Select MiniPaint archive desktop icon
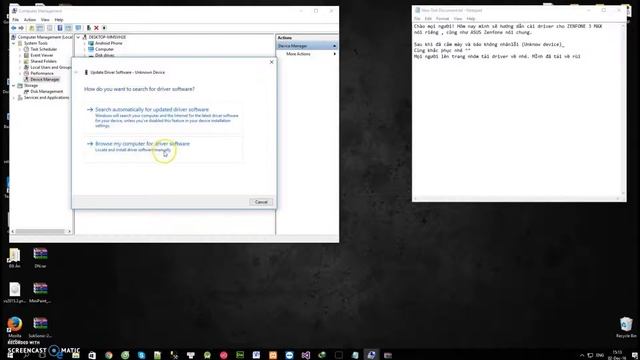640x360 pixels. click(x=40, y=292)
